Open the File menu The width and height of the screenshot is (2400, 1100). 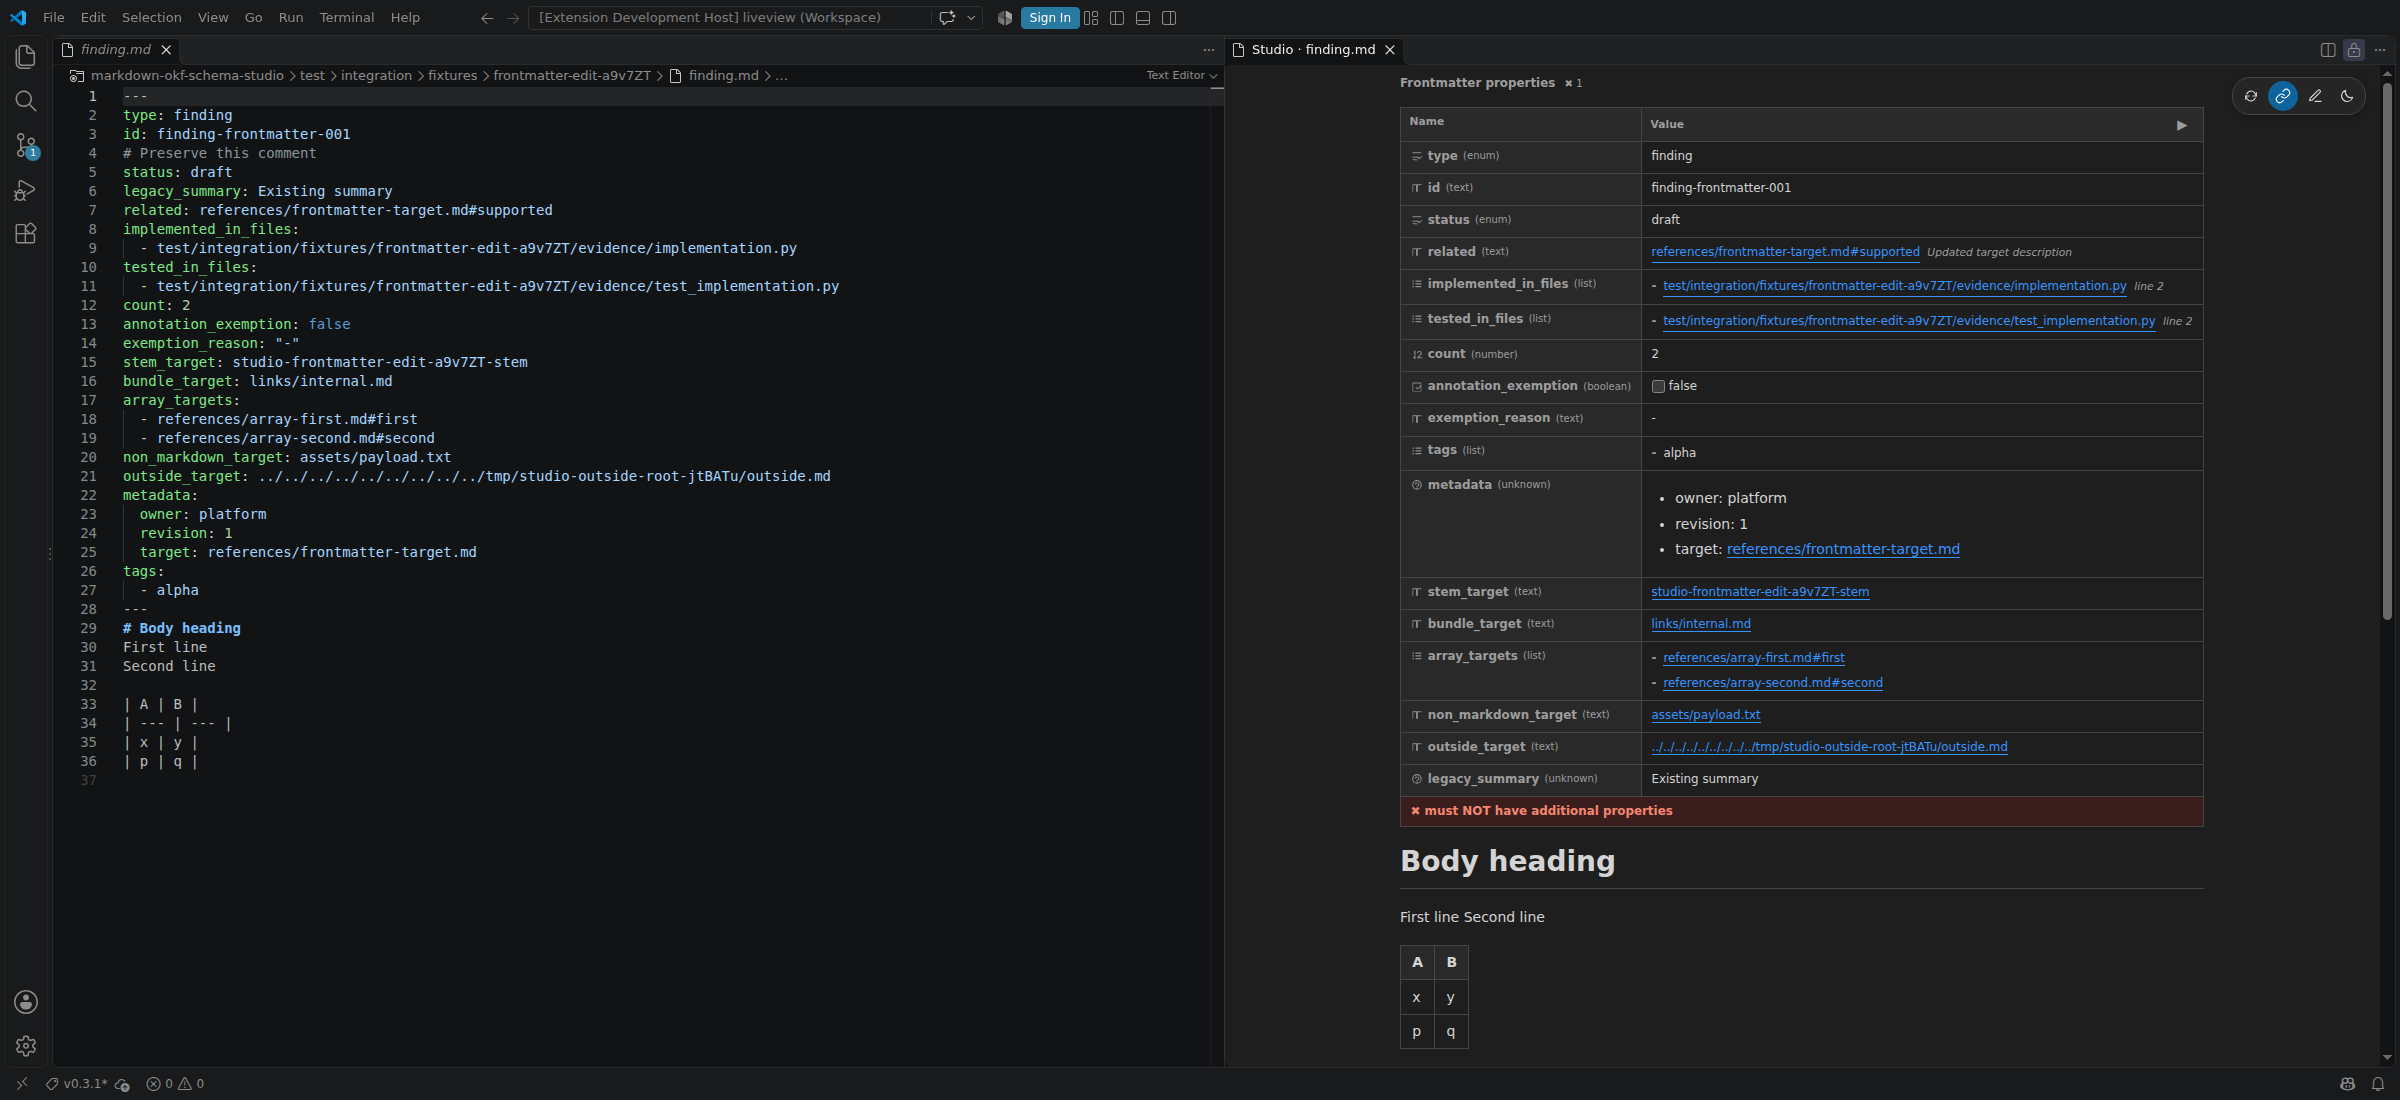[x=54, y=18]
